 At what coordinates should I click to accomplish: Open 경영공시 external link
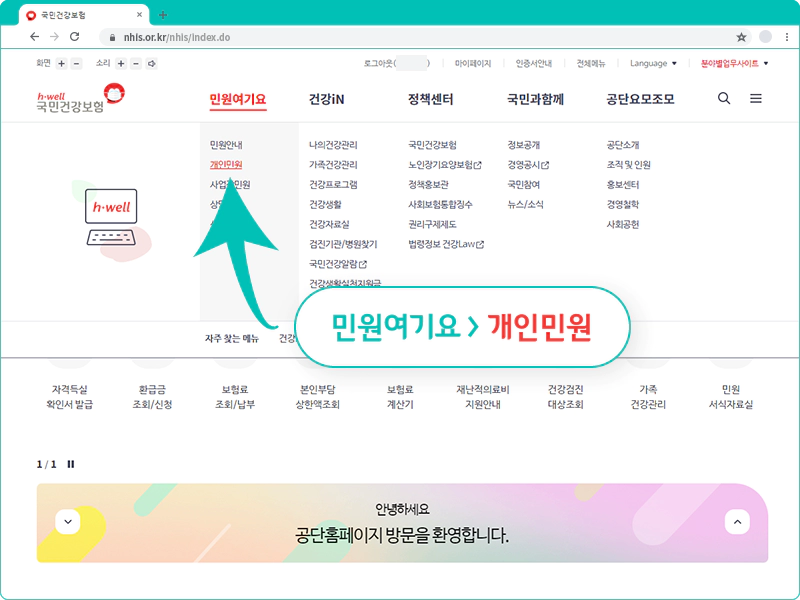[x=528, y=165]
